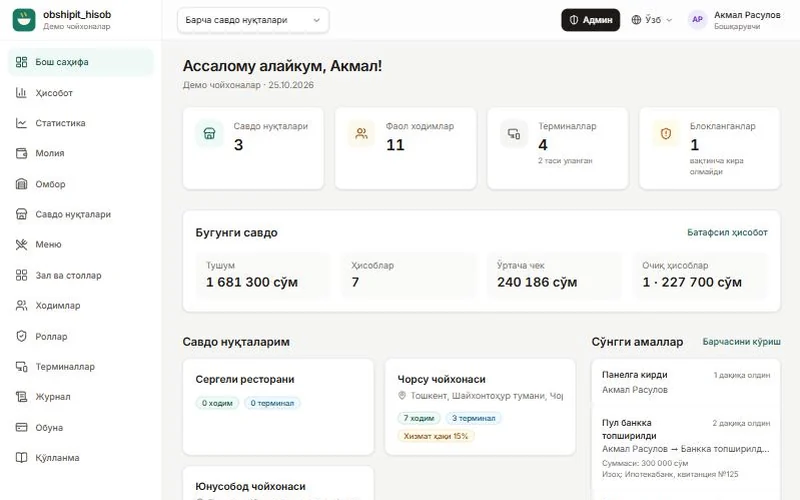Click the Админ button

[591, 20]
